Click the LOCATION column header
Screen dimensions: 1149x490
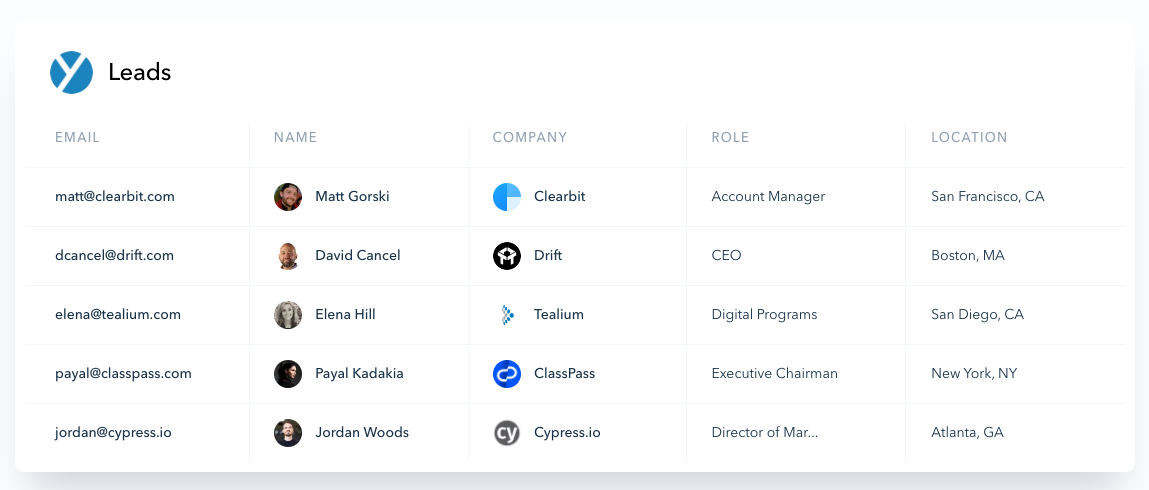[969, 138]
